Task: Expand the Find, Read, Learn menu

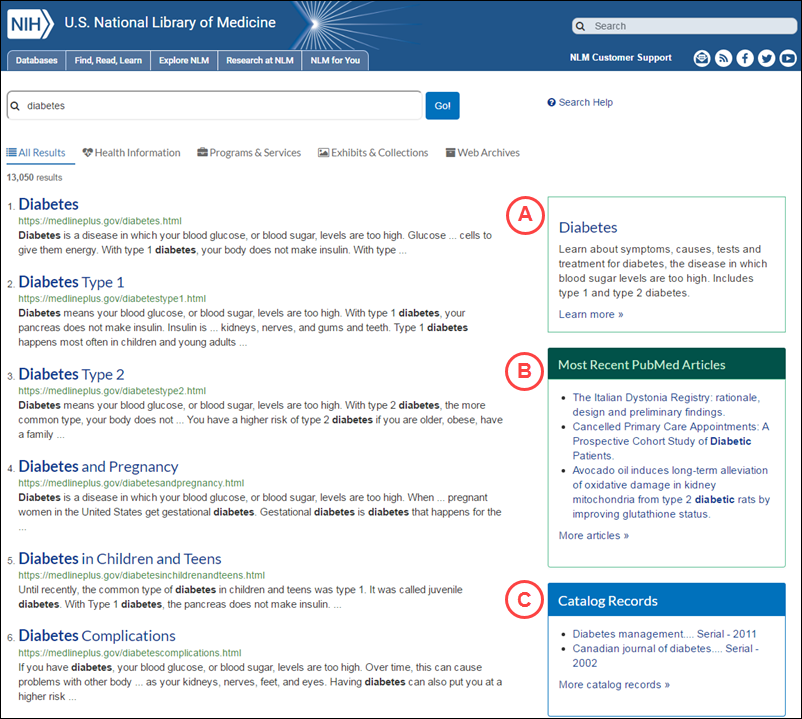Action: click(x=108, y=61)
